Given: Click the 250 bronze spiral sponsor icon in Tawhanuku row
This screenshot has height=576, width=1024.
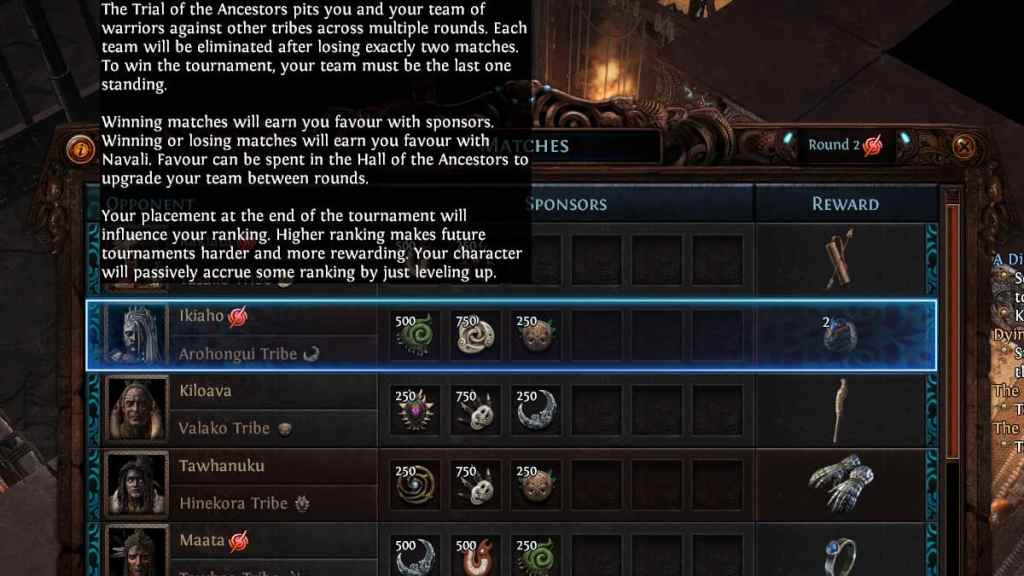Looking at the screenshot, I should [415, 485].
